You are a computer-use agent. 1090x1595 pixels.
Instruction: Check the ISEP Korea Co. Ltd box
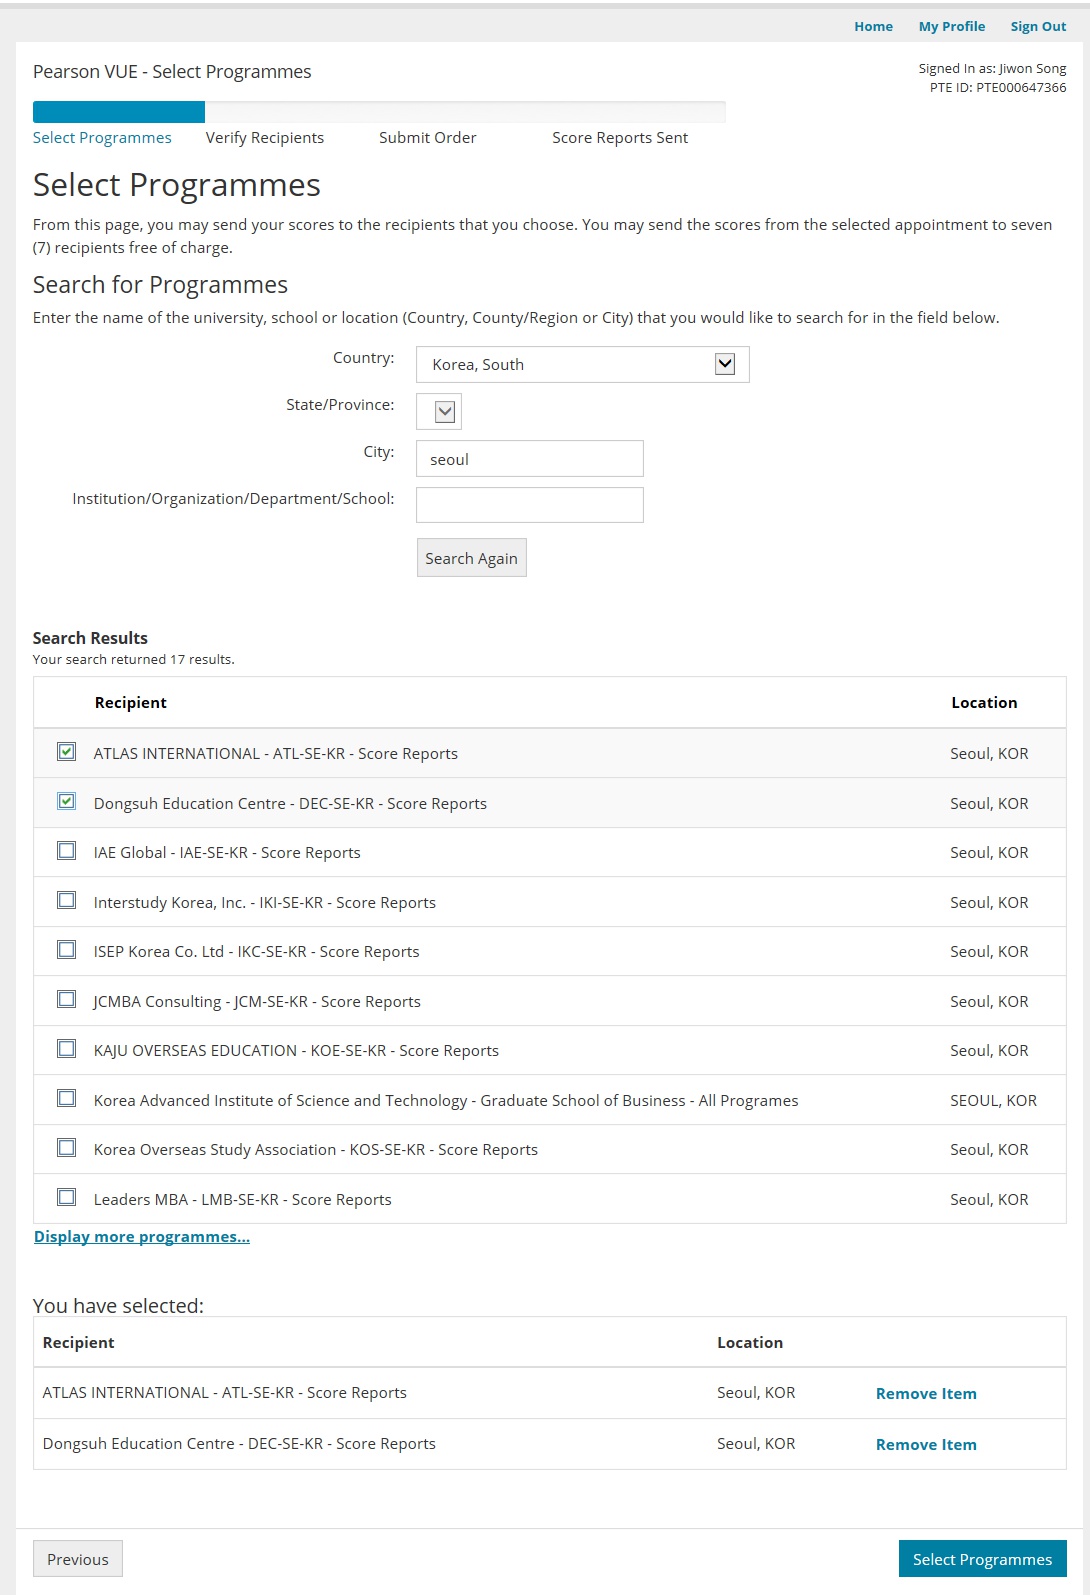coord(66,950)
